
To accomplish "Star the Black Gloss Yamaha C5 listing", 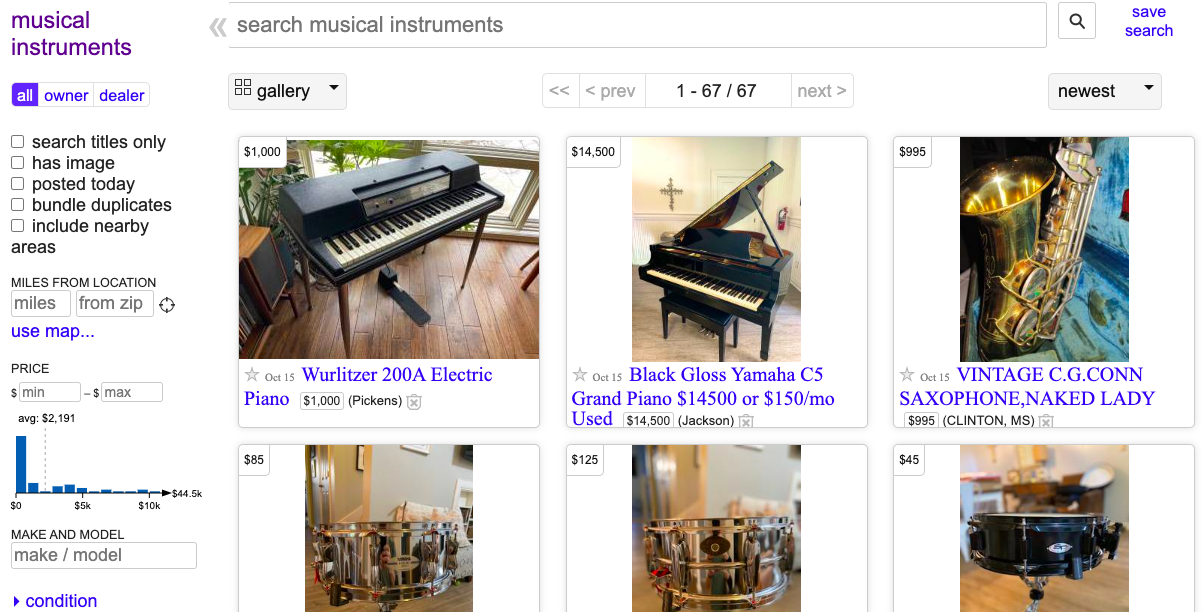I will point(580,375).
